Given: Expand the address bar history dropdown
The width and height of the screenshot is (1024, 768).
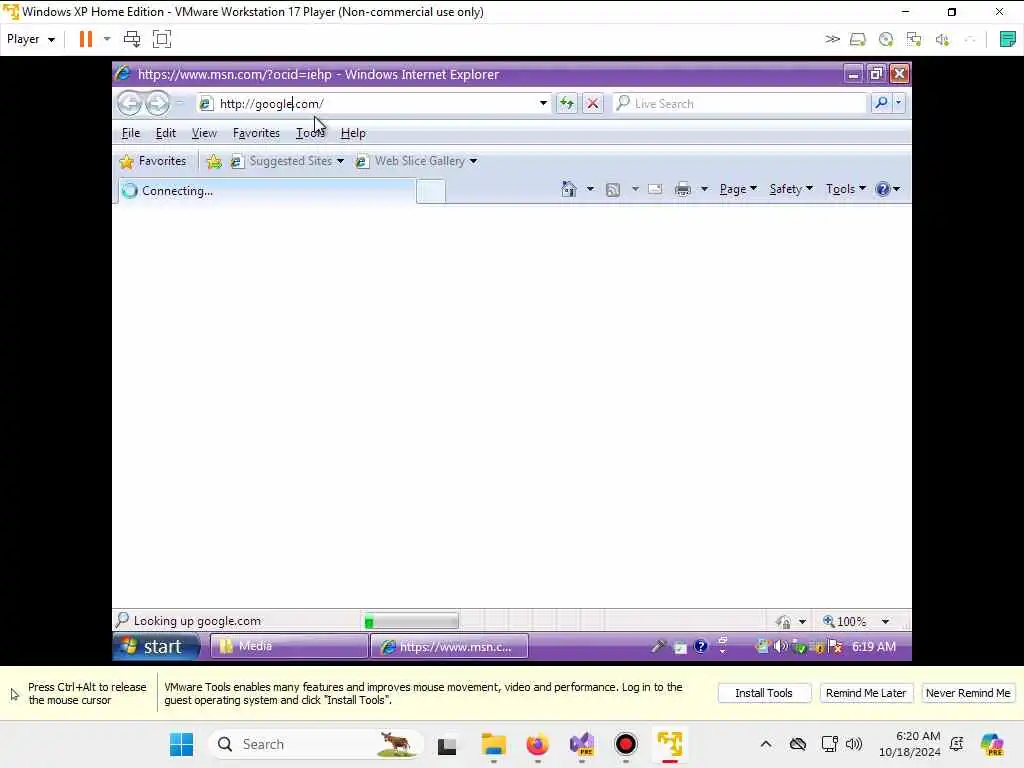Looking at the screenshot, I should [543, 103].
